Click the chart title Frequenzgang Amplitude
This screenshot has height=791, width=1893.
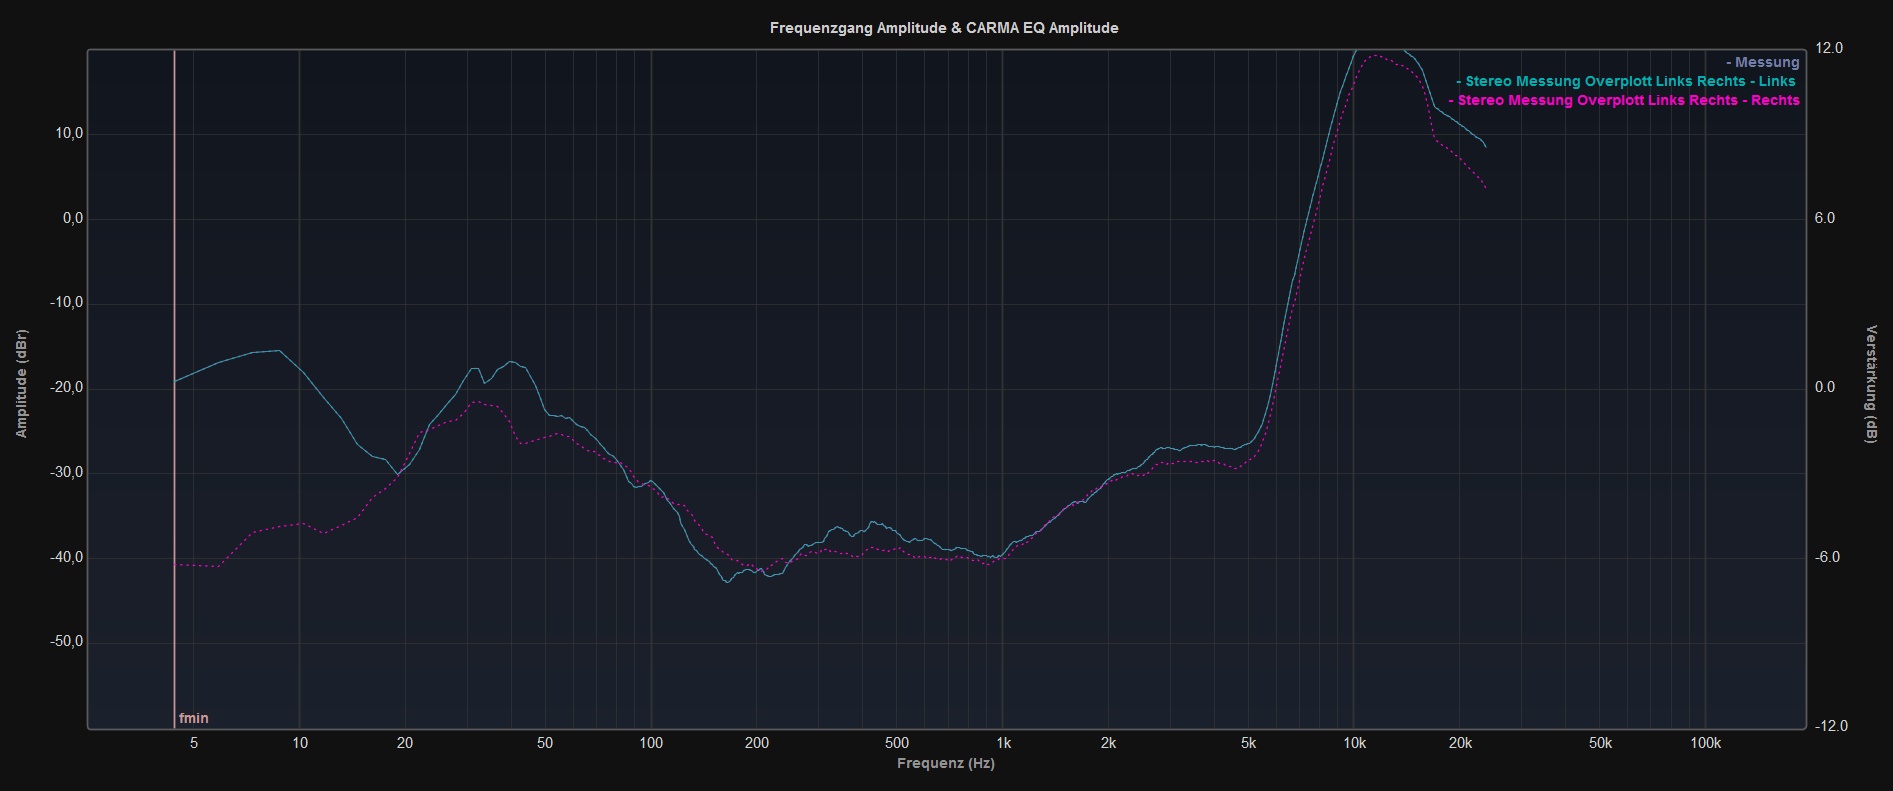[944, 28]
